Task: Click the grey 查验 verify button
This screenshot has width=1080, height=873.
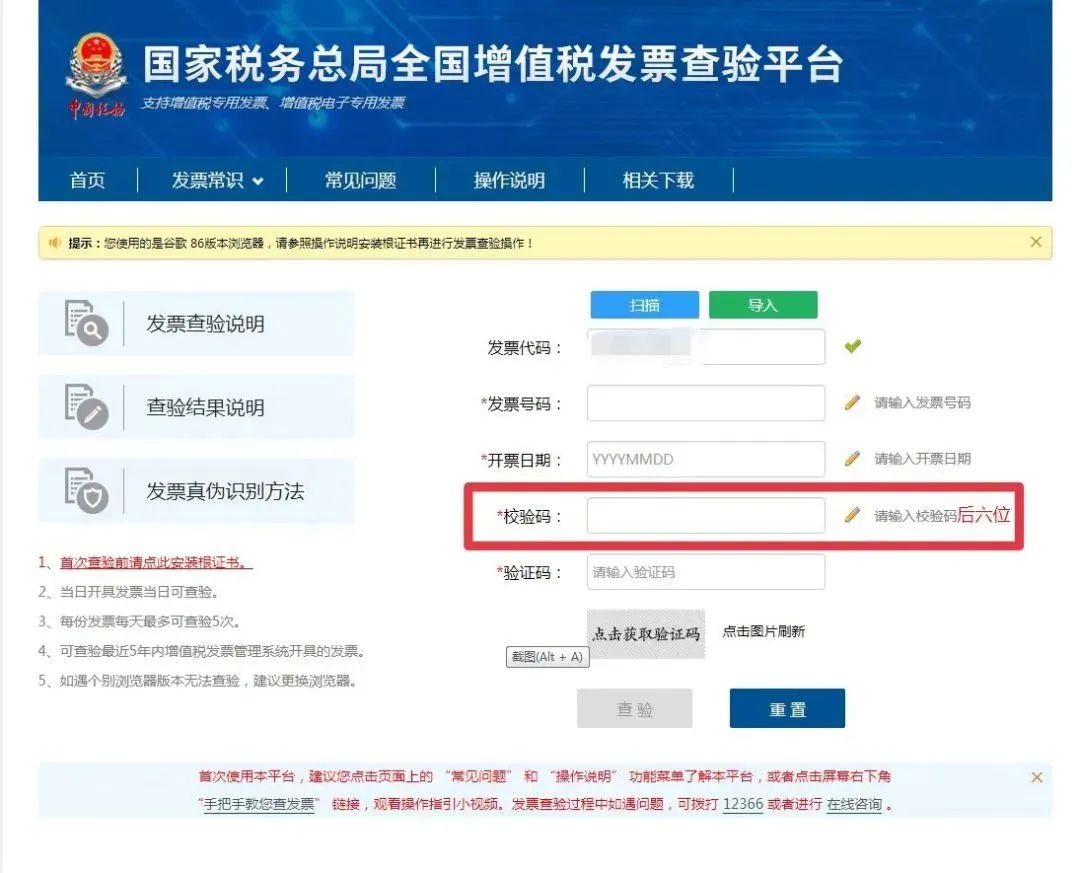Action: pyautogui.click(x=634, y=708)
